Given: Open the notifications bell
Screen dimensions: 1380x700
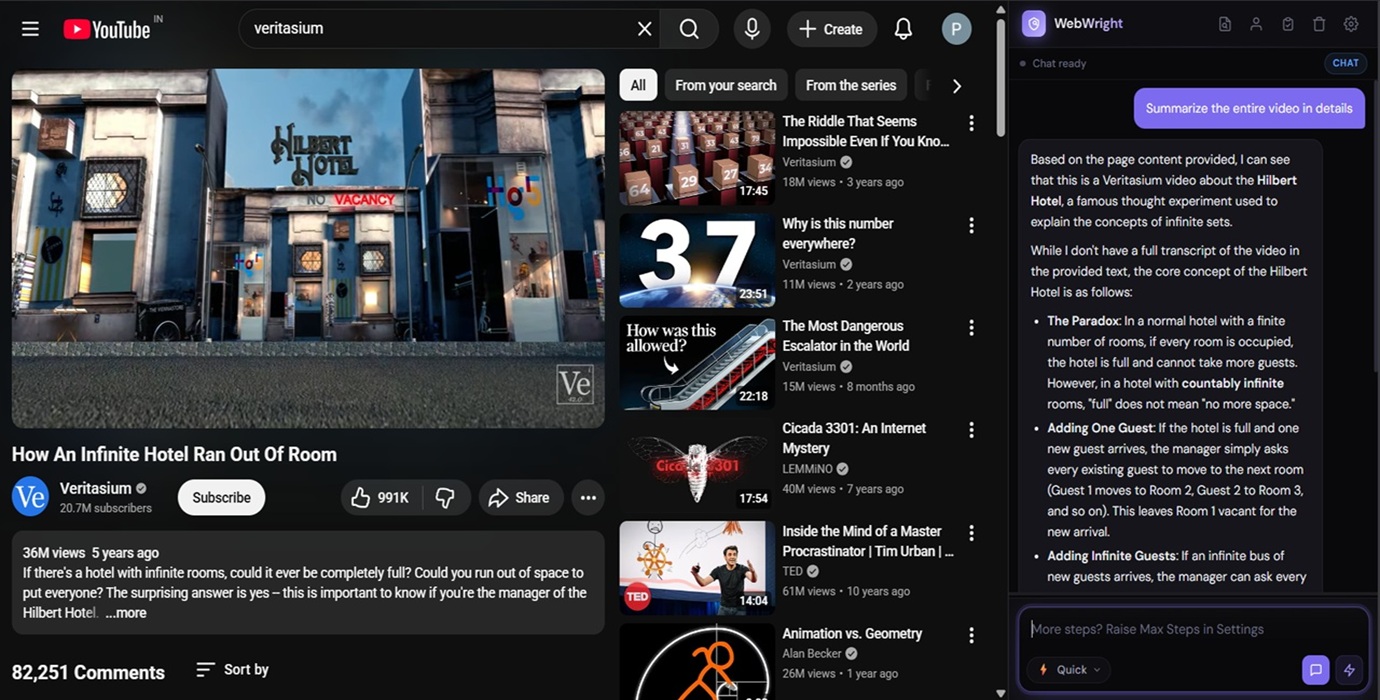Looking at the screenshot, I should [903, 29].
